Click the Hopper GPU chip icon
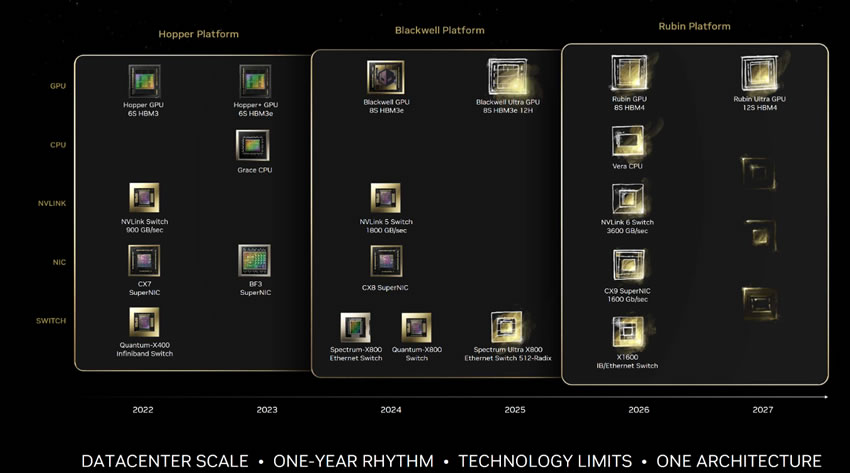Image resolution: width=850 pixels, height=473 pixels. coord(144,81)
